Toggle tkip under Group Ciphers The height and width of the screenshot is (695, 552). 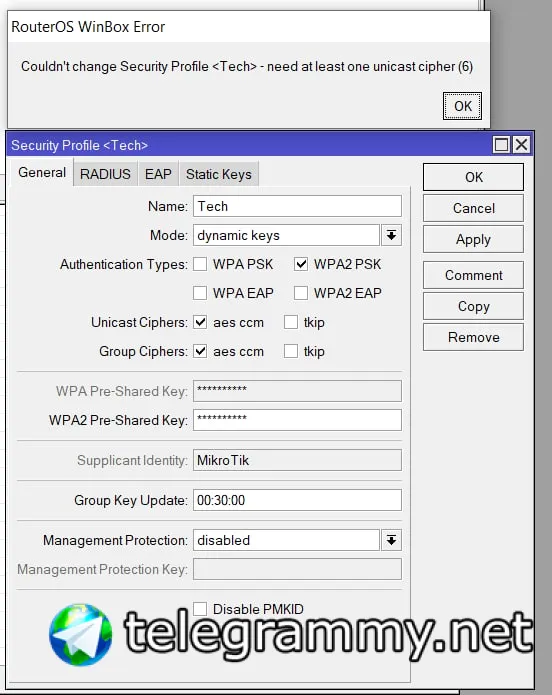tap(291, 351)
